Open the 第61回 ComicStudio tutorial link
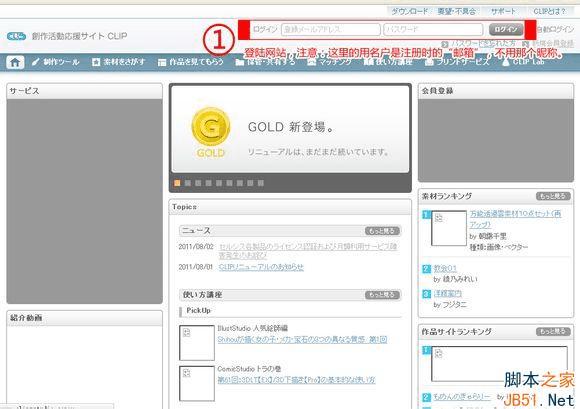This screenshot has height=409, width=580. (x=296, y=380)
